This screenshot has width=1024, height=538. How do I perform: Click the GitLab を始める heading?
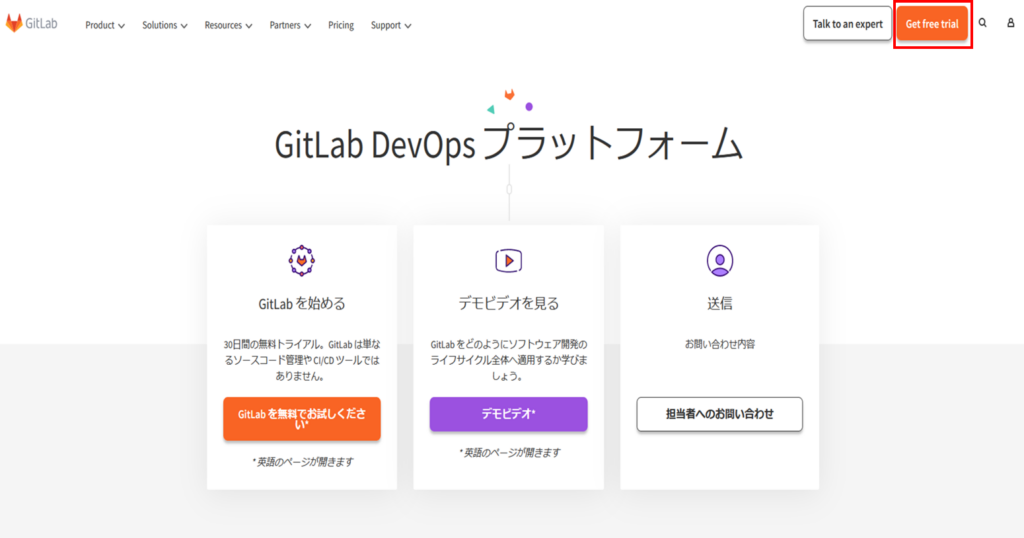coord(302,304)
